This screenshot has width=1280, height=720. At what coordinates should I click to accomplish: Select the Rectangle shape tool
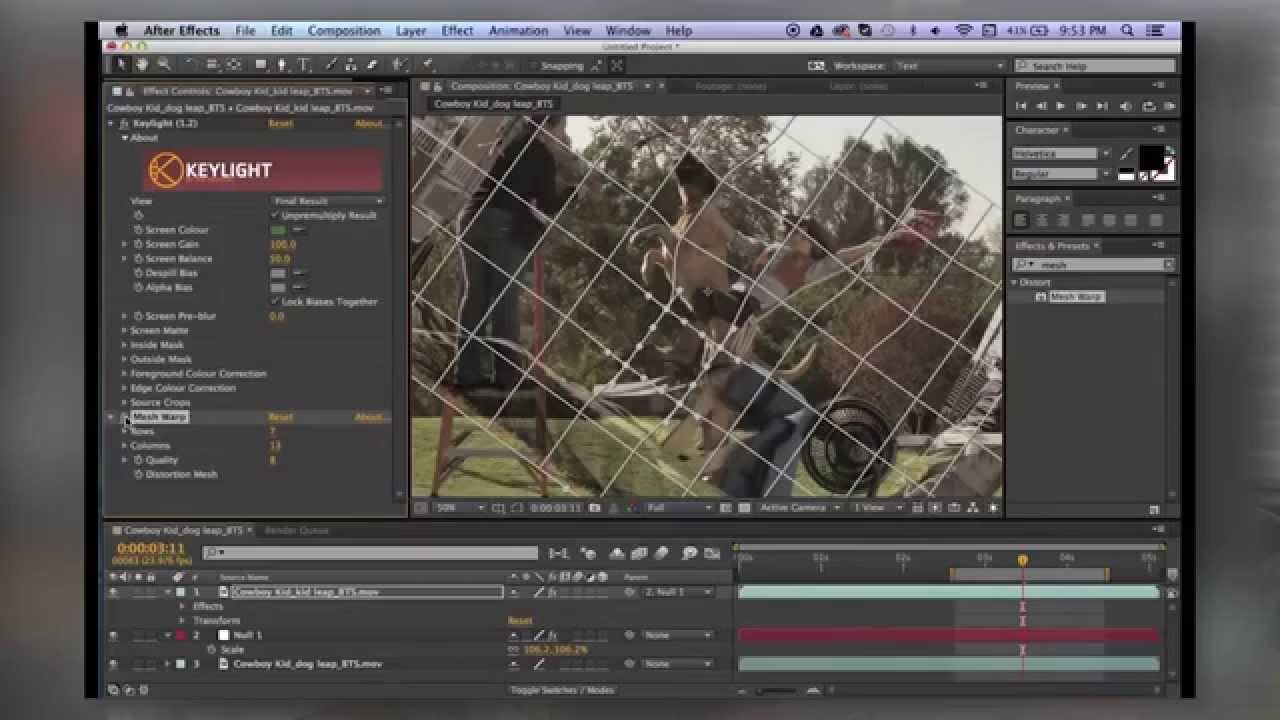261,65
